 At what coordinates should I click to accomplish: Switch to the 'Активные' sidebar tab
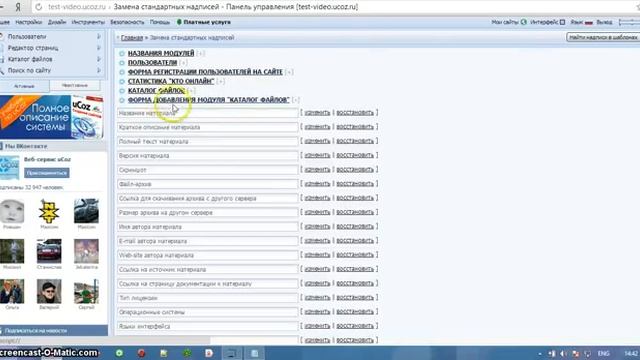(x=24, y=86)
